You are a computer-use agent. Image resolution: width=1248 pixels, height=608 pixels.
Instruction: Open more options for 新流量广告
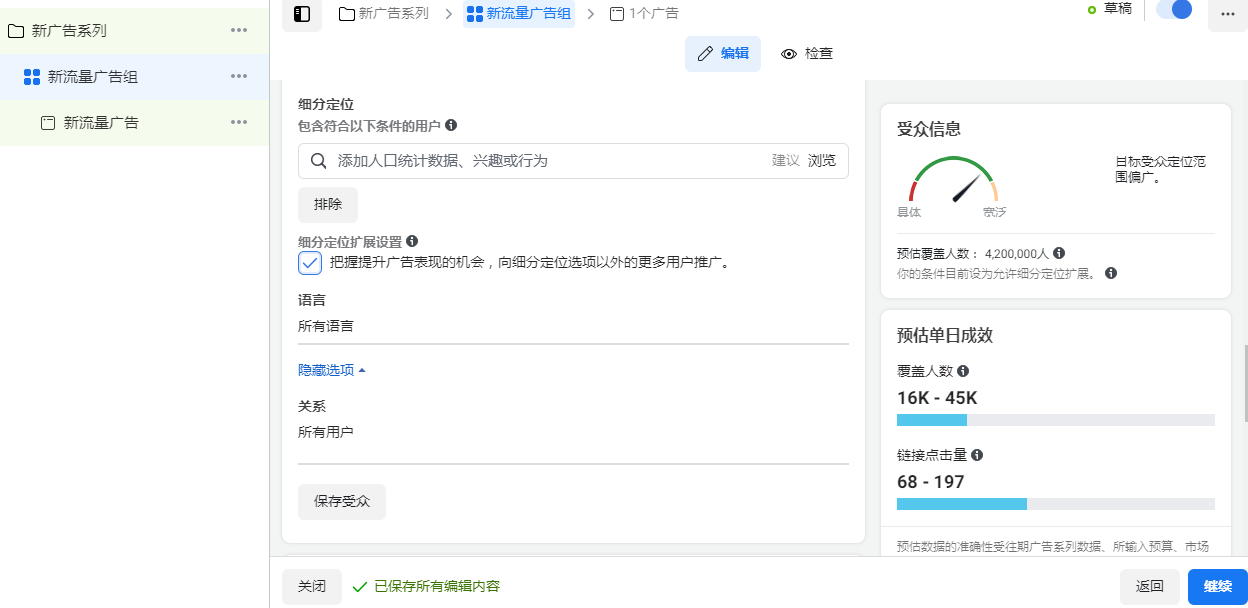239,122
